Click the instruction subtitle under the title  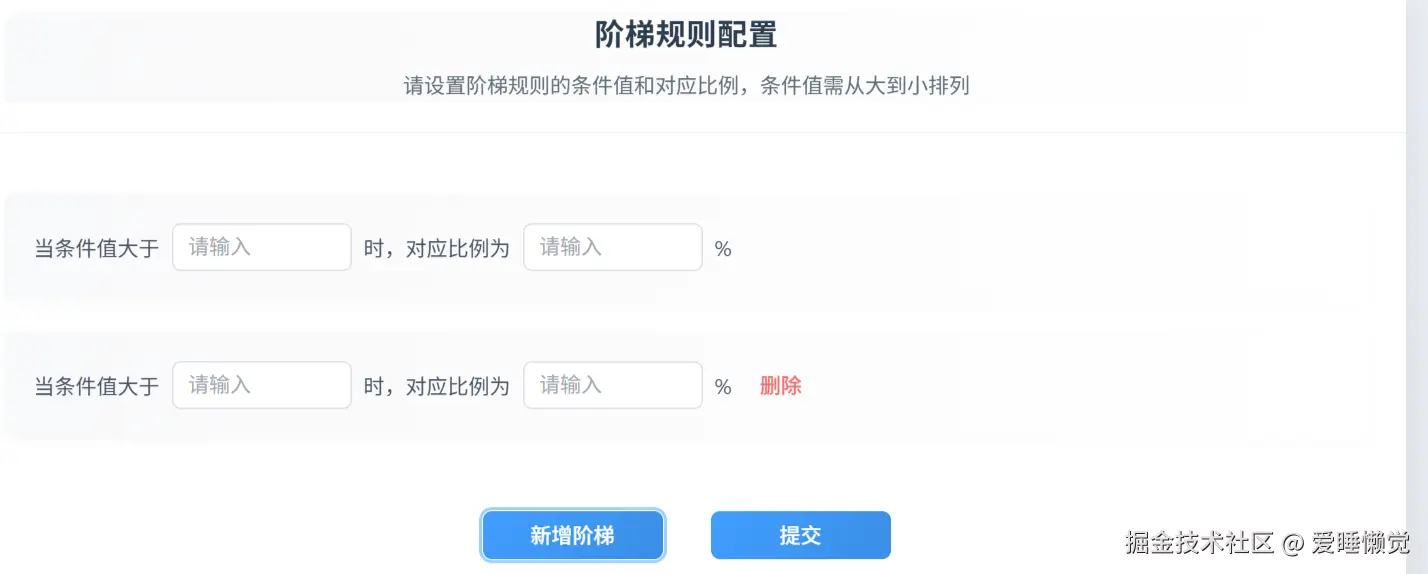tap(686, 86)
